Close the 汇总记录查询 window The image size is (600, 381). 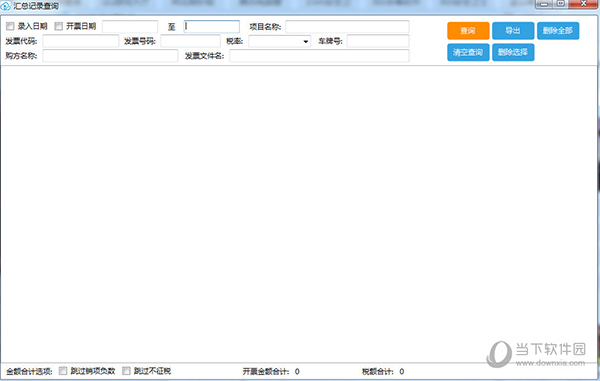[584, 4]
